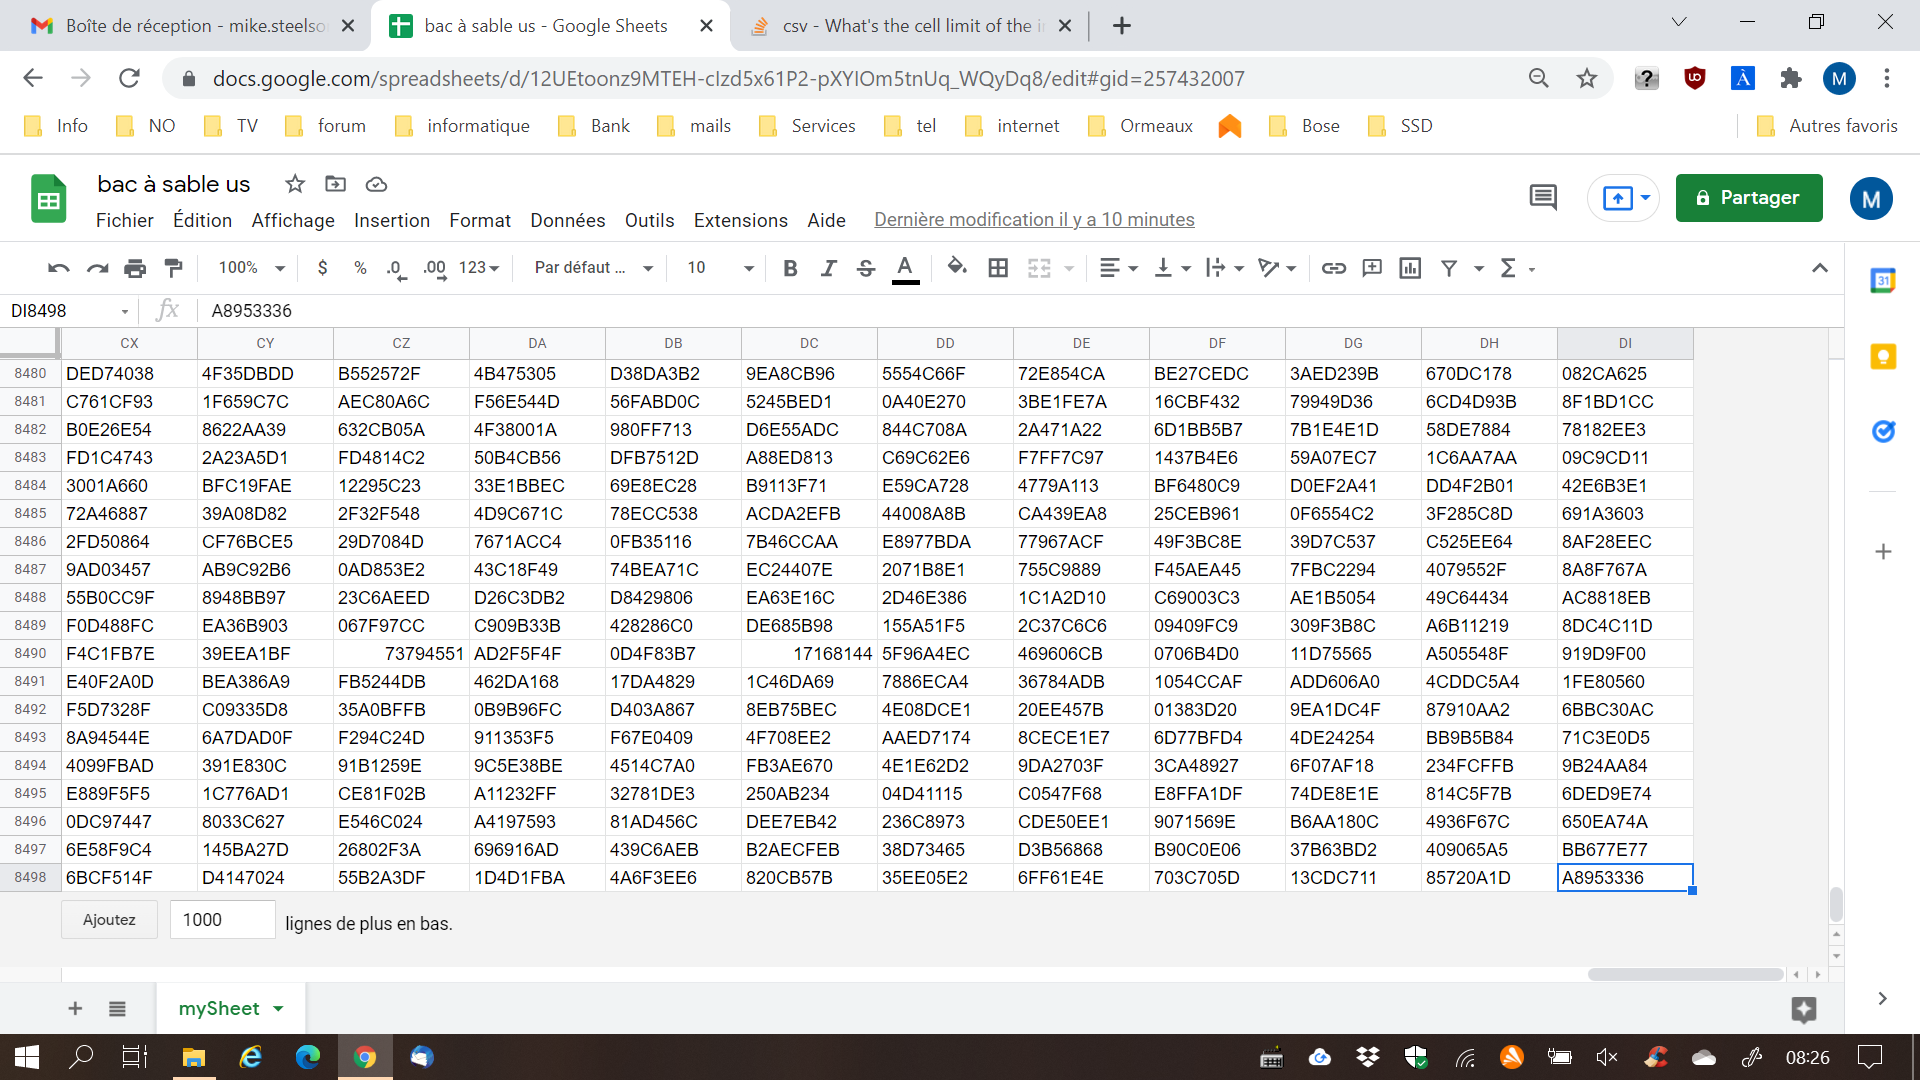Open the Outils menu

(650, 220)
